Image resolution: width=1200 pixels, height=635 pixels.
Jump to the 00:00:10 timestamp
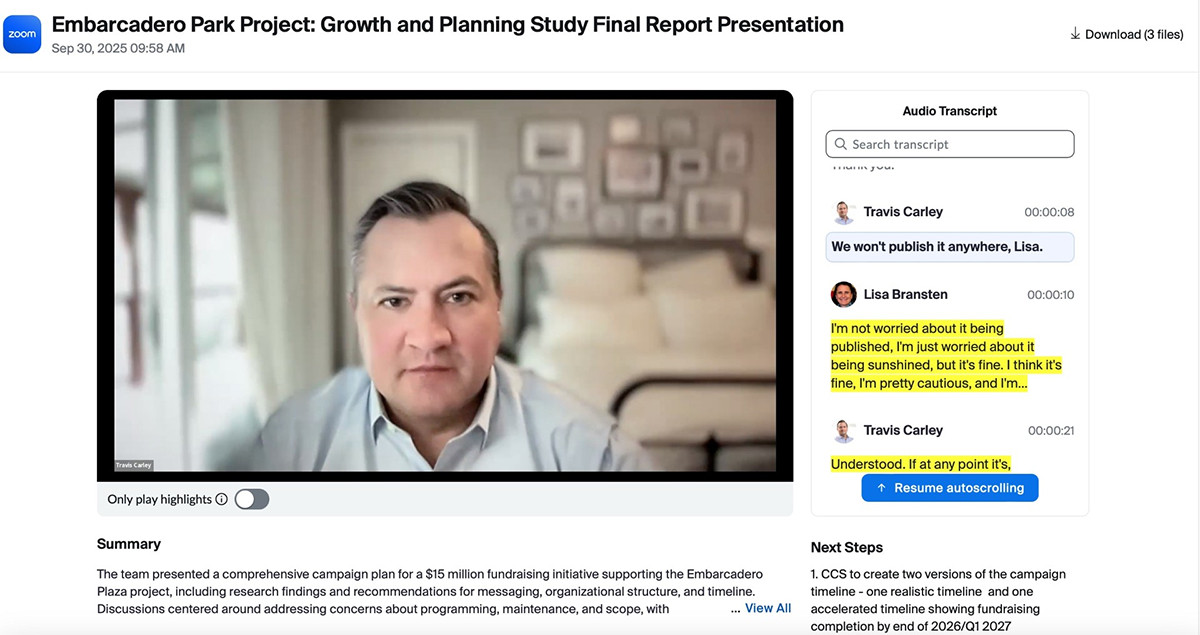tap(1050, 295)
